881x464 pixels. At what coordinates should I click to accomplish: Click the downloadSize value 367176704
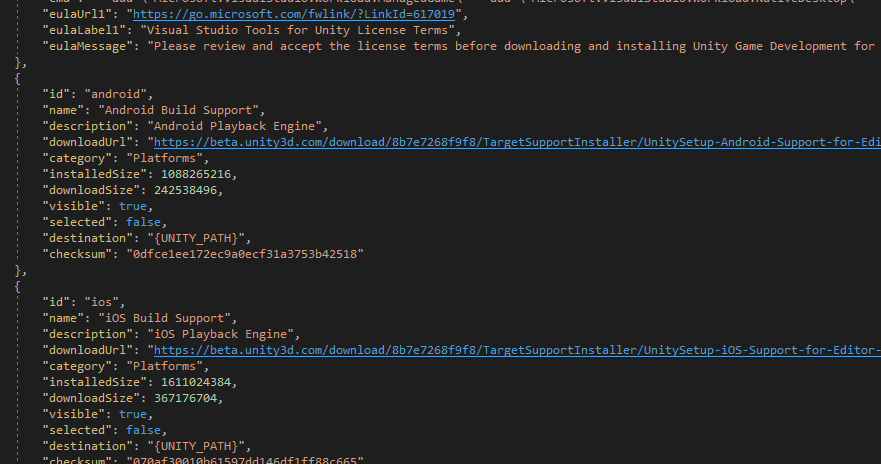pyautogui.click(x=185, y=398)
